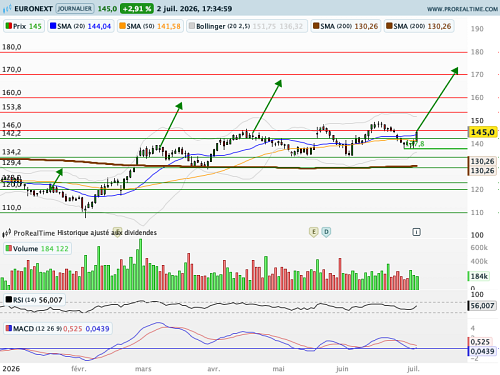Click the earnings E marker on chart
Viewport: 500px width, 375px height.
313,232
